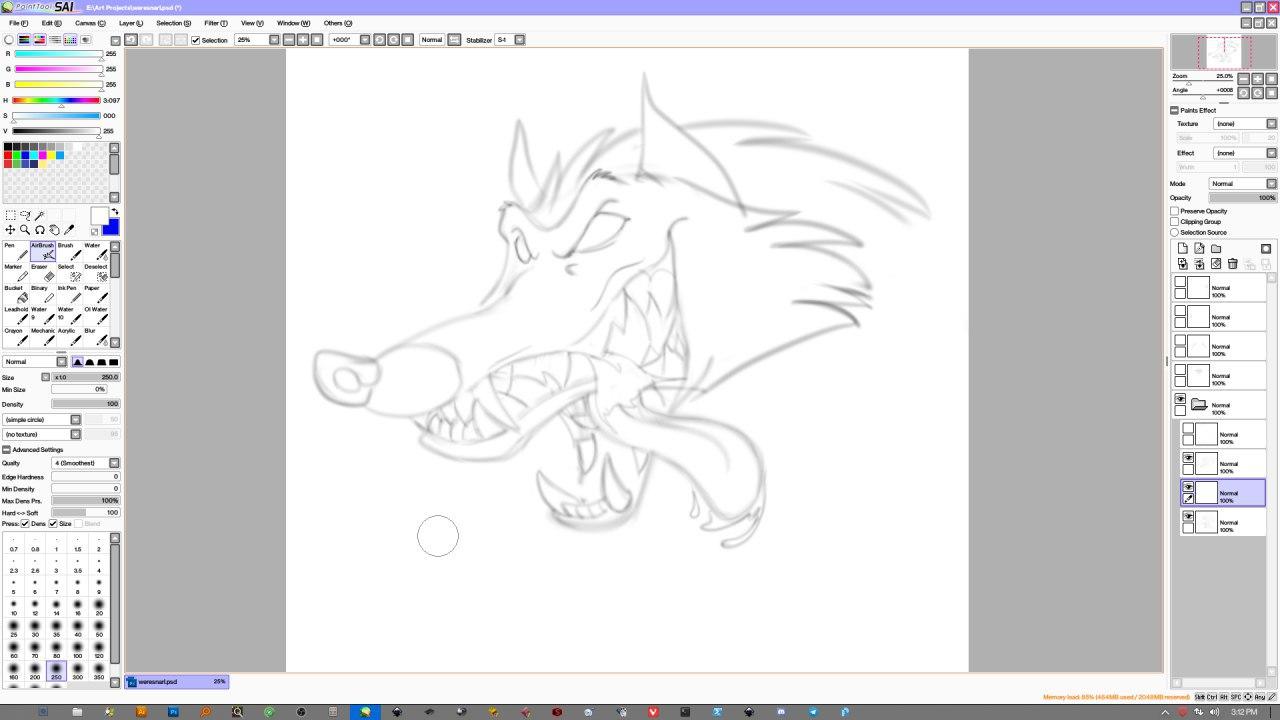The height and width of the screenshot is (720, 1280).
Task: Select the Brush tool
Action: coord(69,251)
